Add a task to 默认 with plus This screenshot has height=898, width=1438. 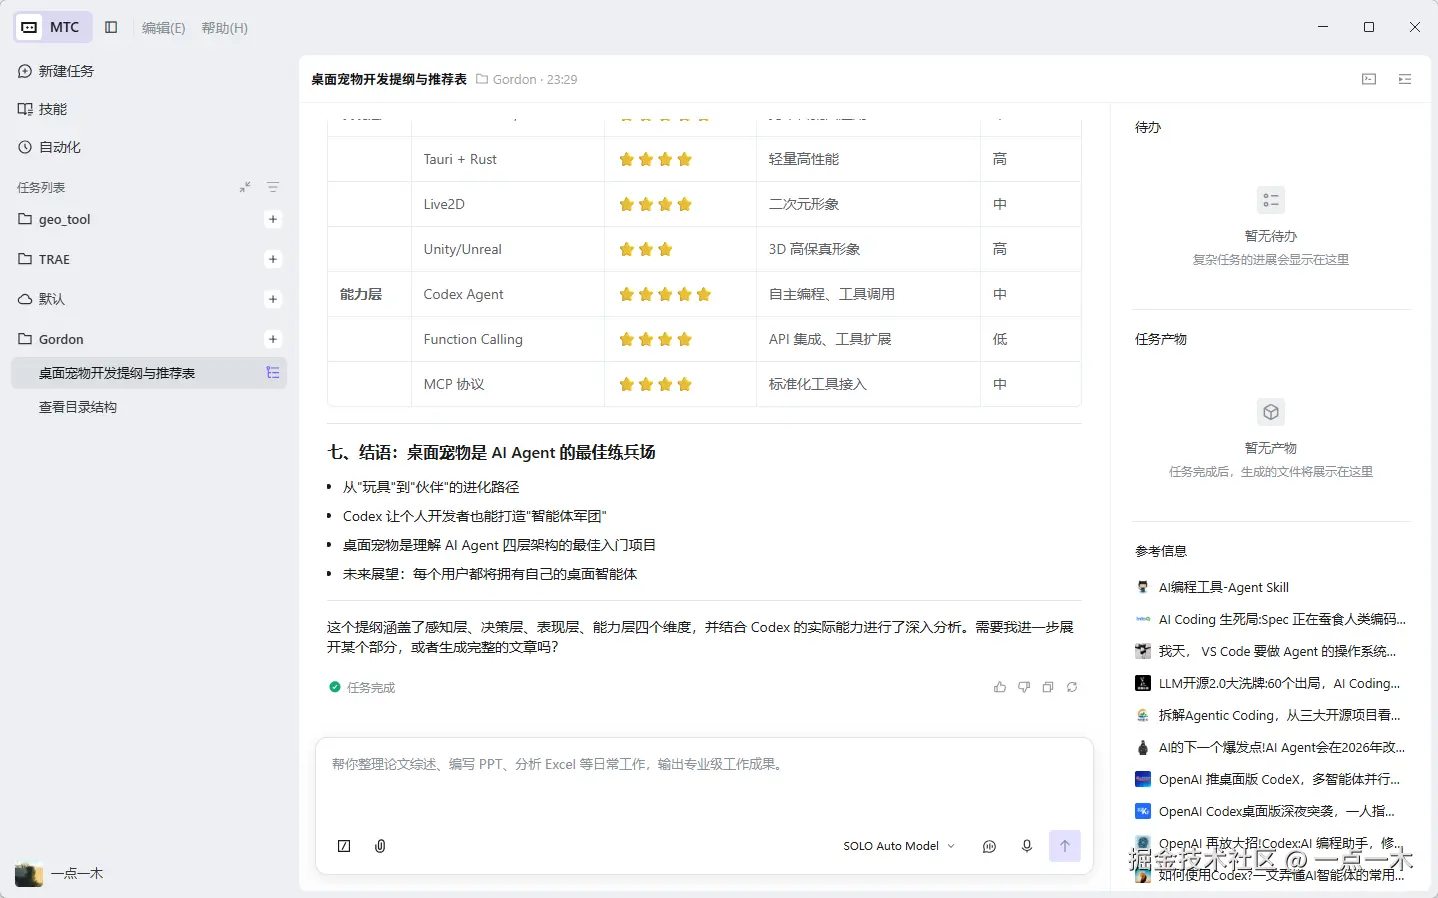(273, 299)
